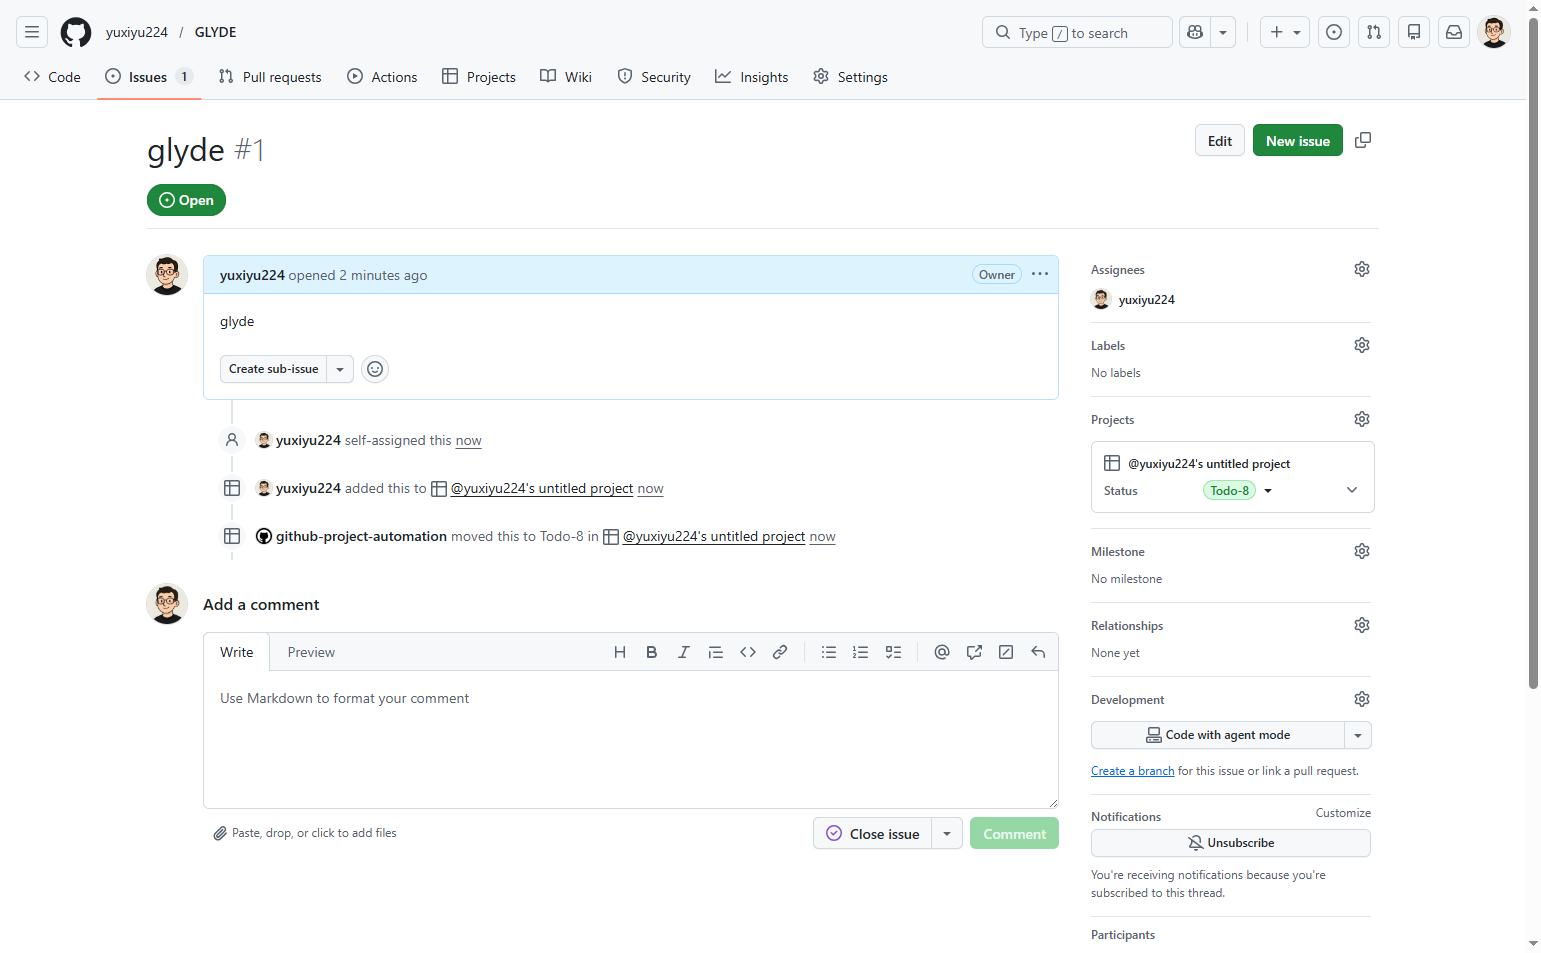Open the yuxiyu224 owner breadcrumb link

[137, 32]
